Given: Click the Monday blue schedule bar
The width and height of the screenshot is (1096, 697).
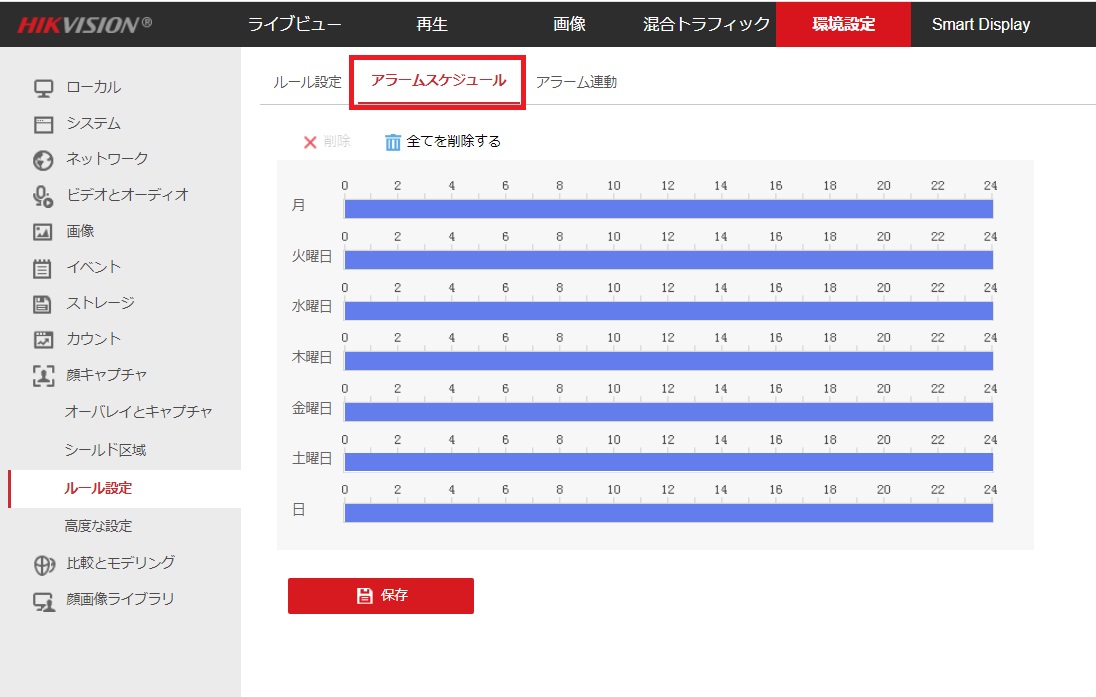Looking at the screenshot, I should (x=668, y=208).
